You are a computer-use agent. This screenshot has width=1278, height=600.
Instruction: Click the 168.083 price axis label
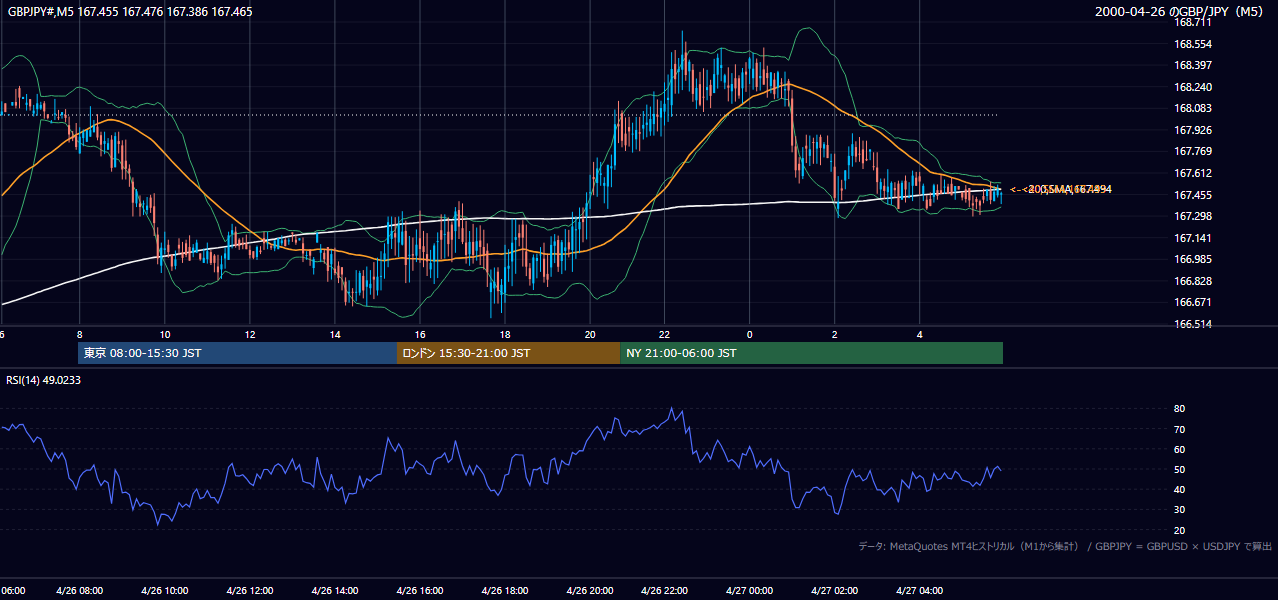coord(1192,108)
